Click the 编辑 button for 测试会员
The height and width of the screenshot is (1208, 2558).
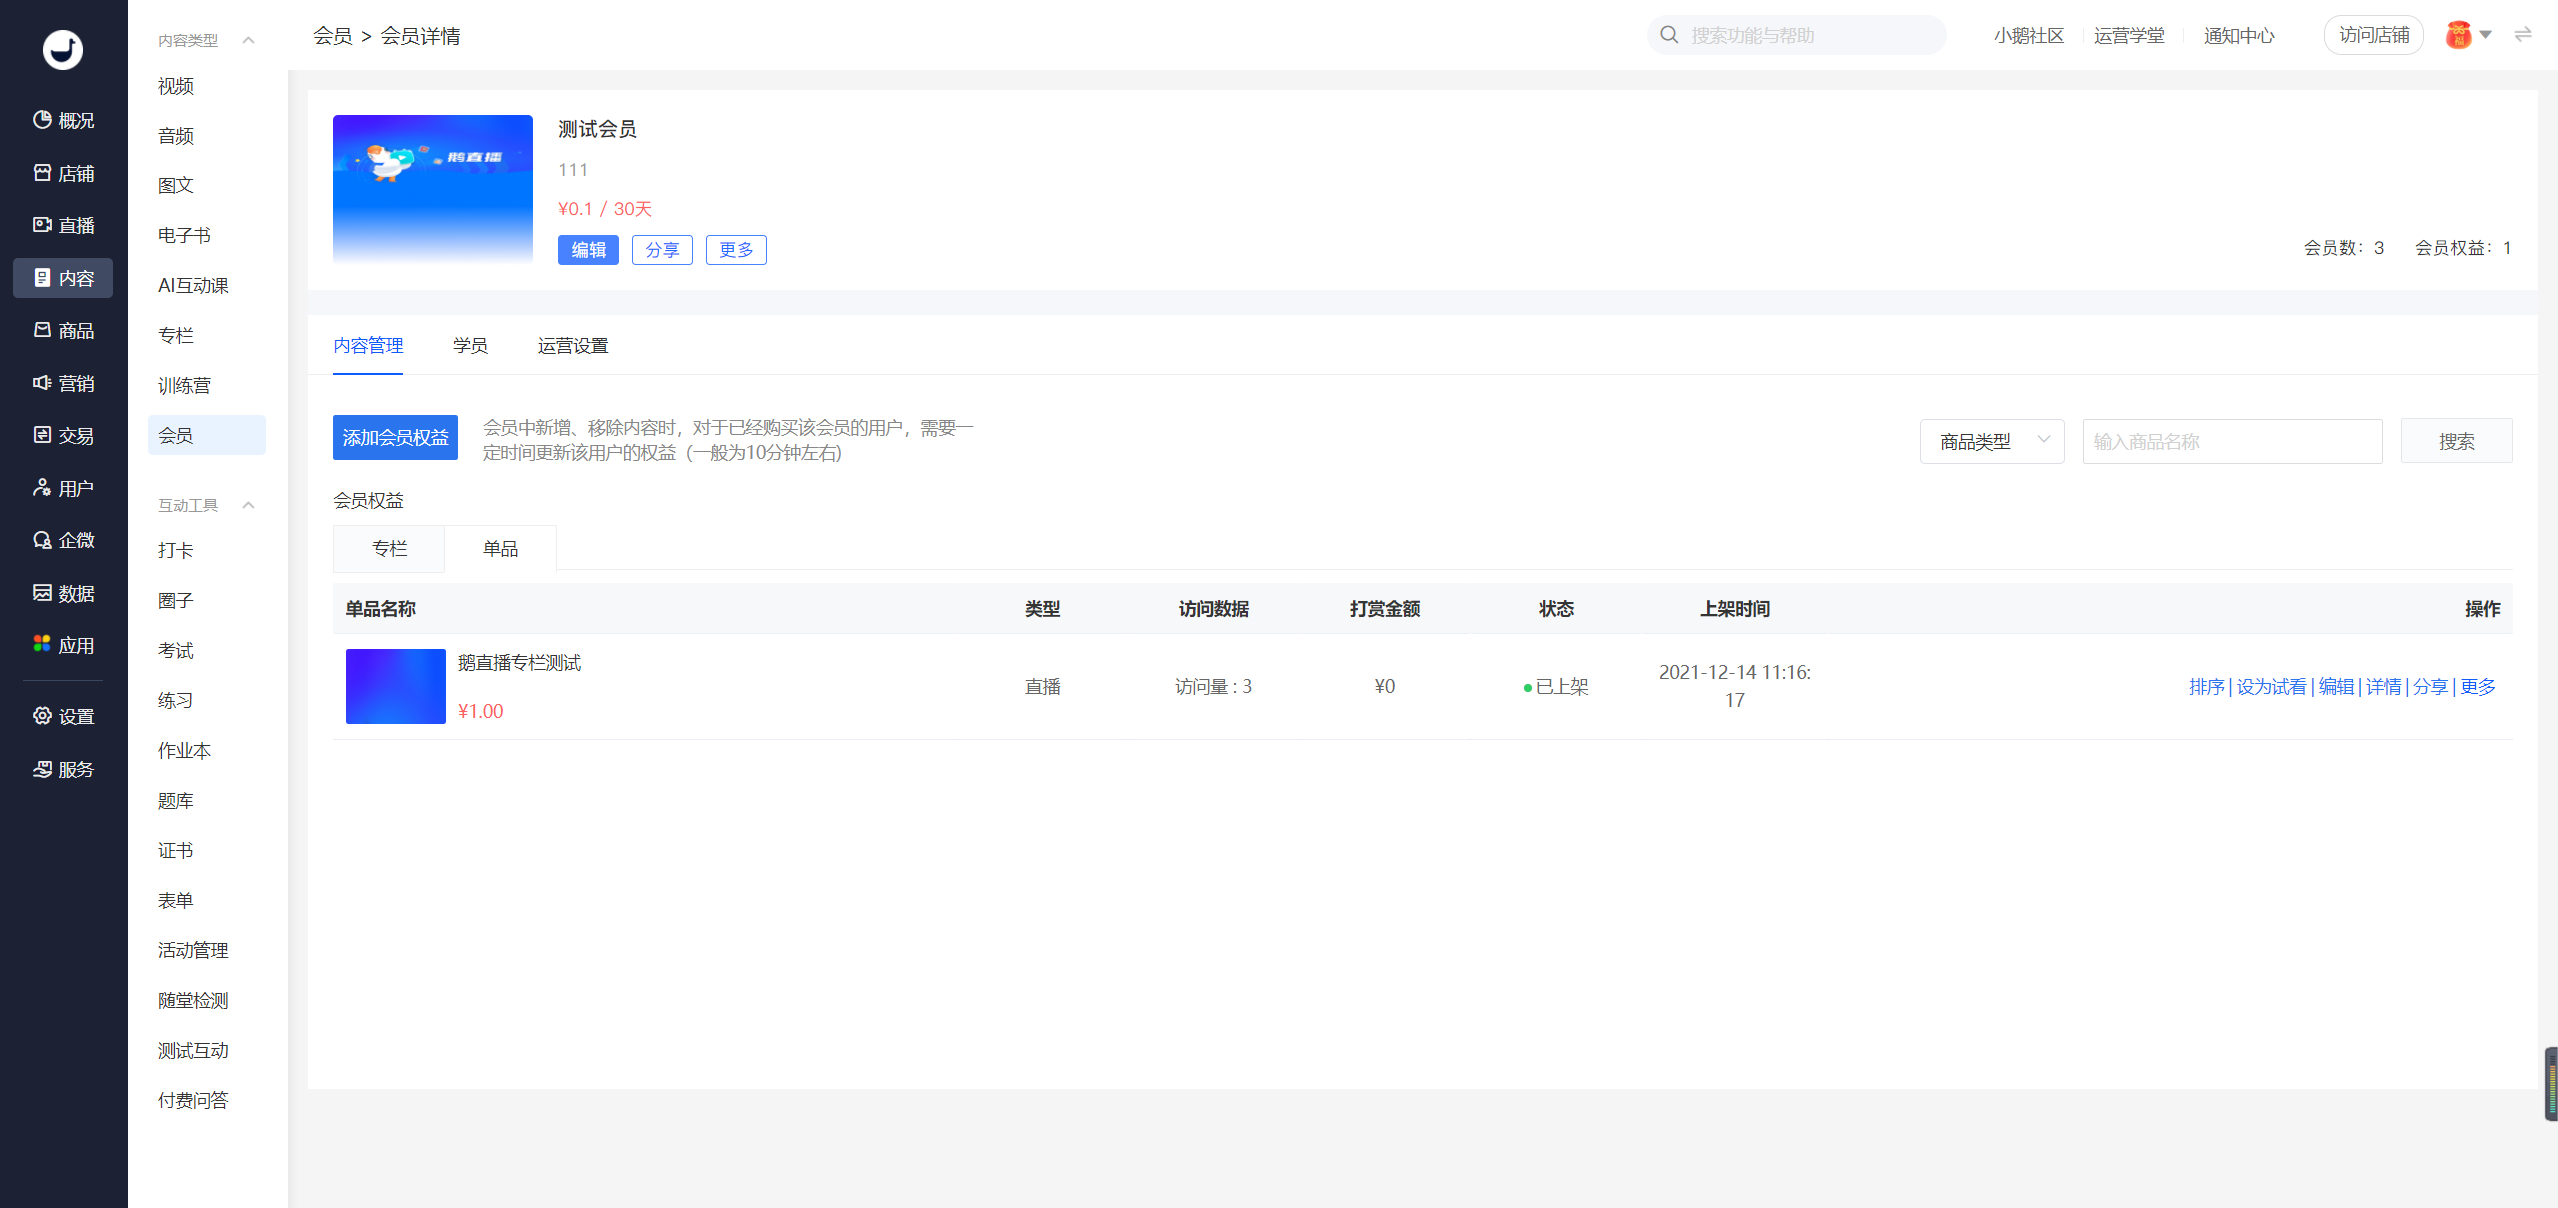pyautogui.click(x=588, y=250)
